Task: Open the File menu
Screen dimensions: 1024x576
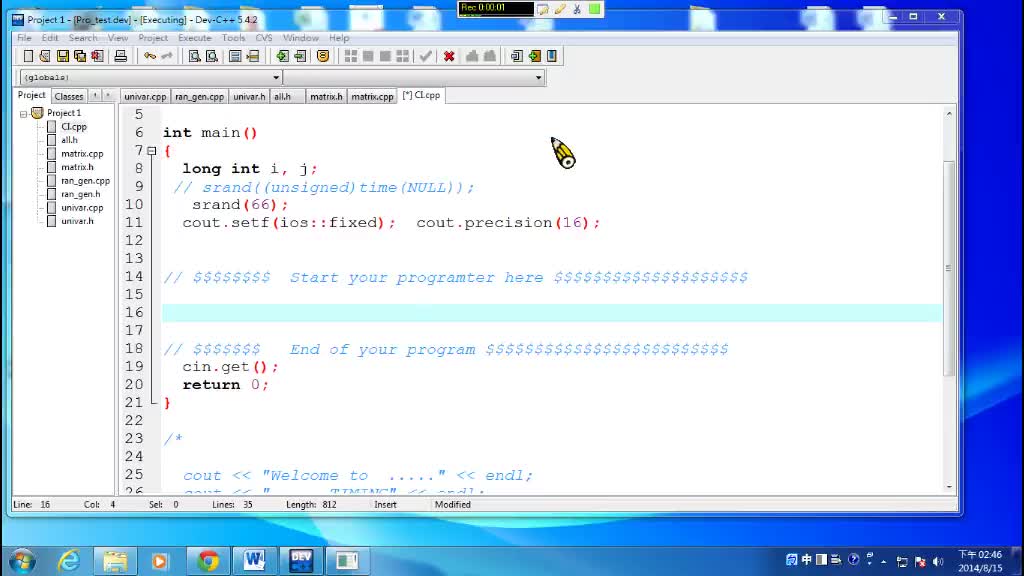Action: coord(24,38)
